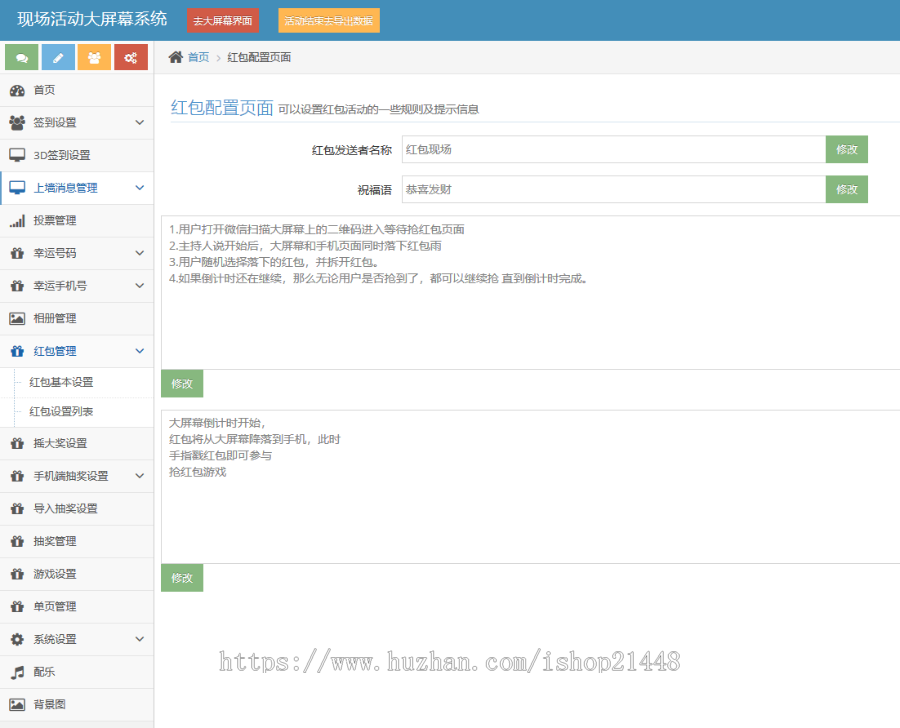Expand the 系统设置 chevron
The height and width of the screenshot is (728, 900).
(139, 639)
